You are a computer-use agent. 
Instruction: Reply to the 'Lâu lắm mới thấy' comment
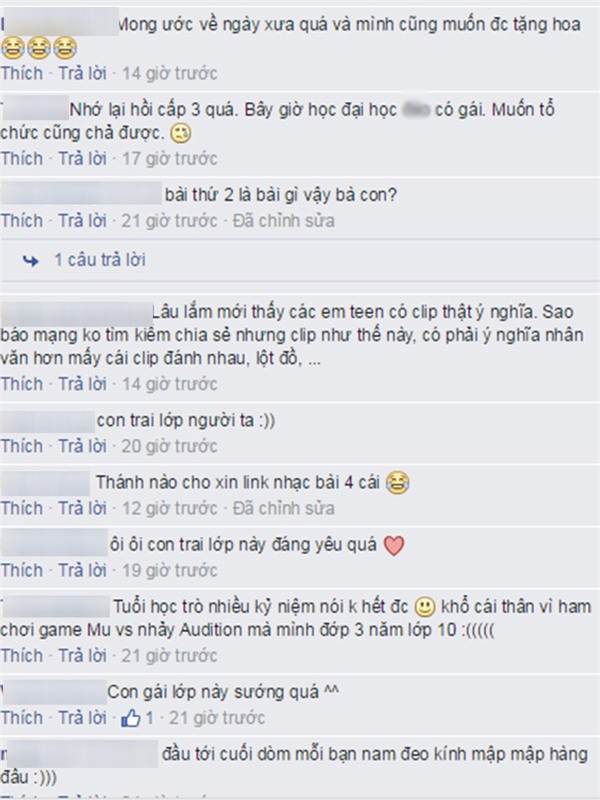point(82,384)
